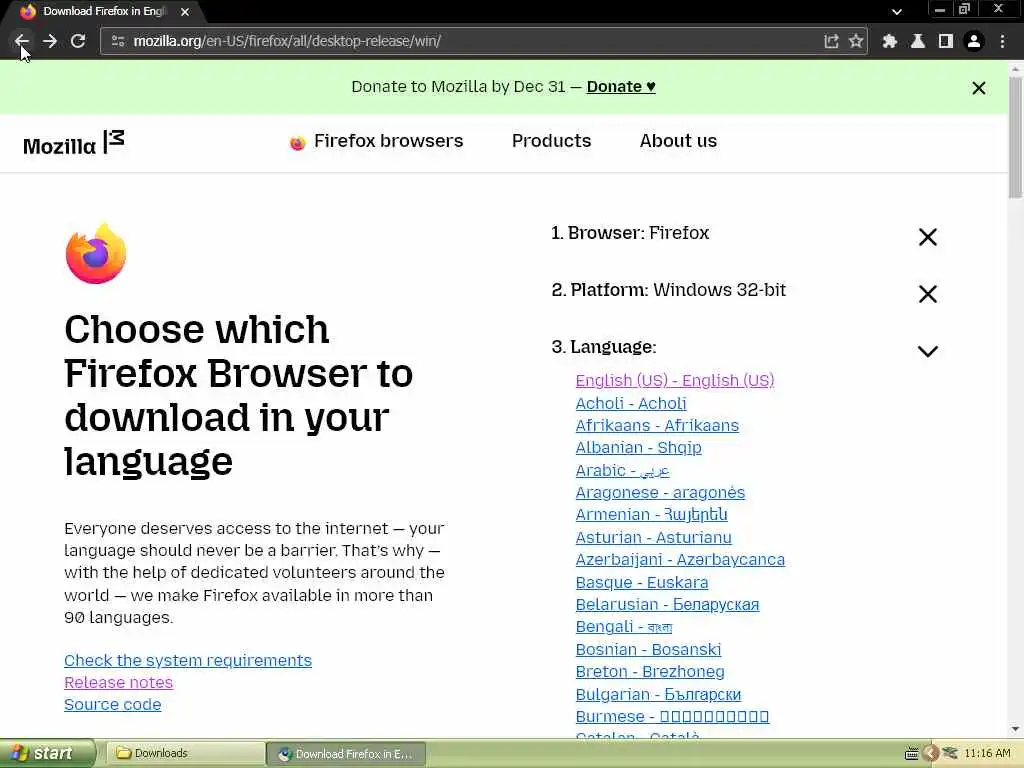
Task: Share this page icon in address bar
Action: point(831,41)
